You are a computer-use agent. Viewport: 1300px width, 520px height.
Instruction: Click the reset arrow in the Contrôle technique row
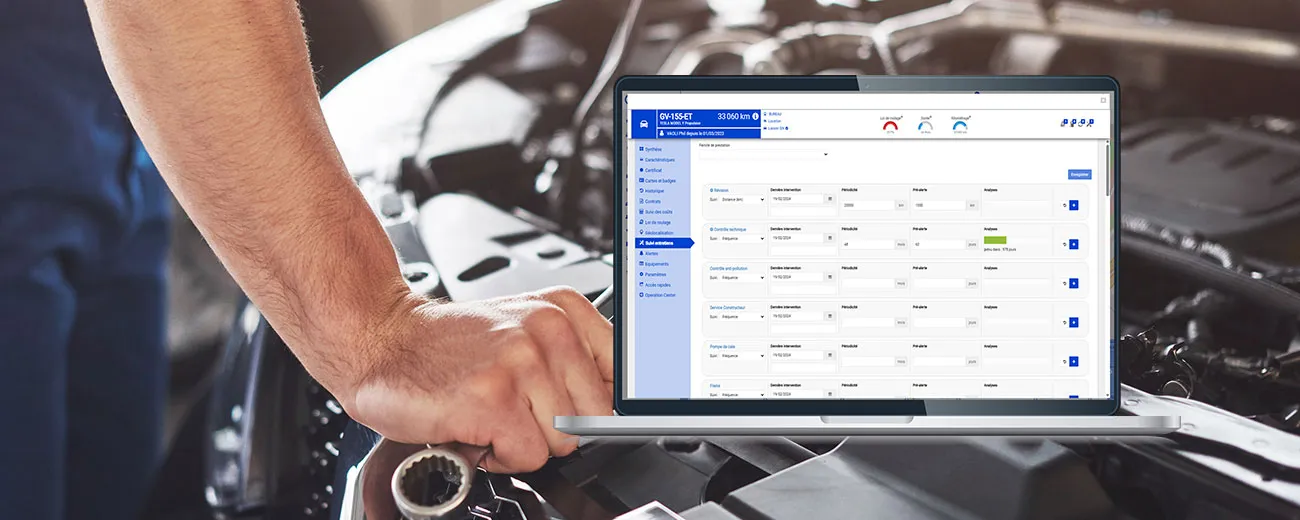coord(1064,244)
